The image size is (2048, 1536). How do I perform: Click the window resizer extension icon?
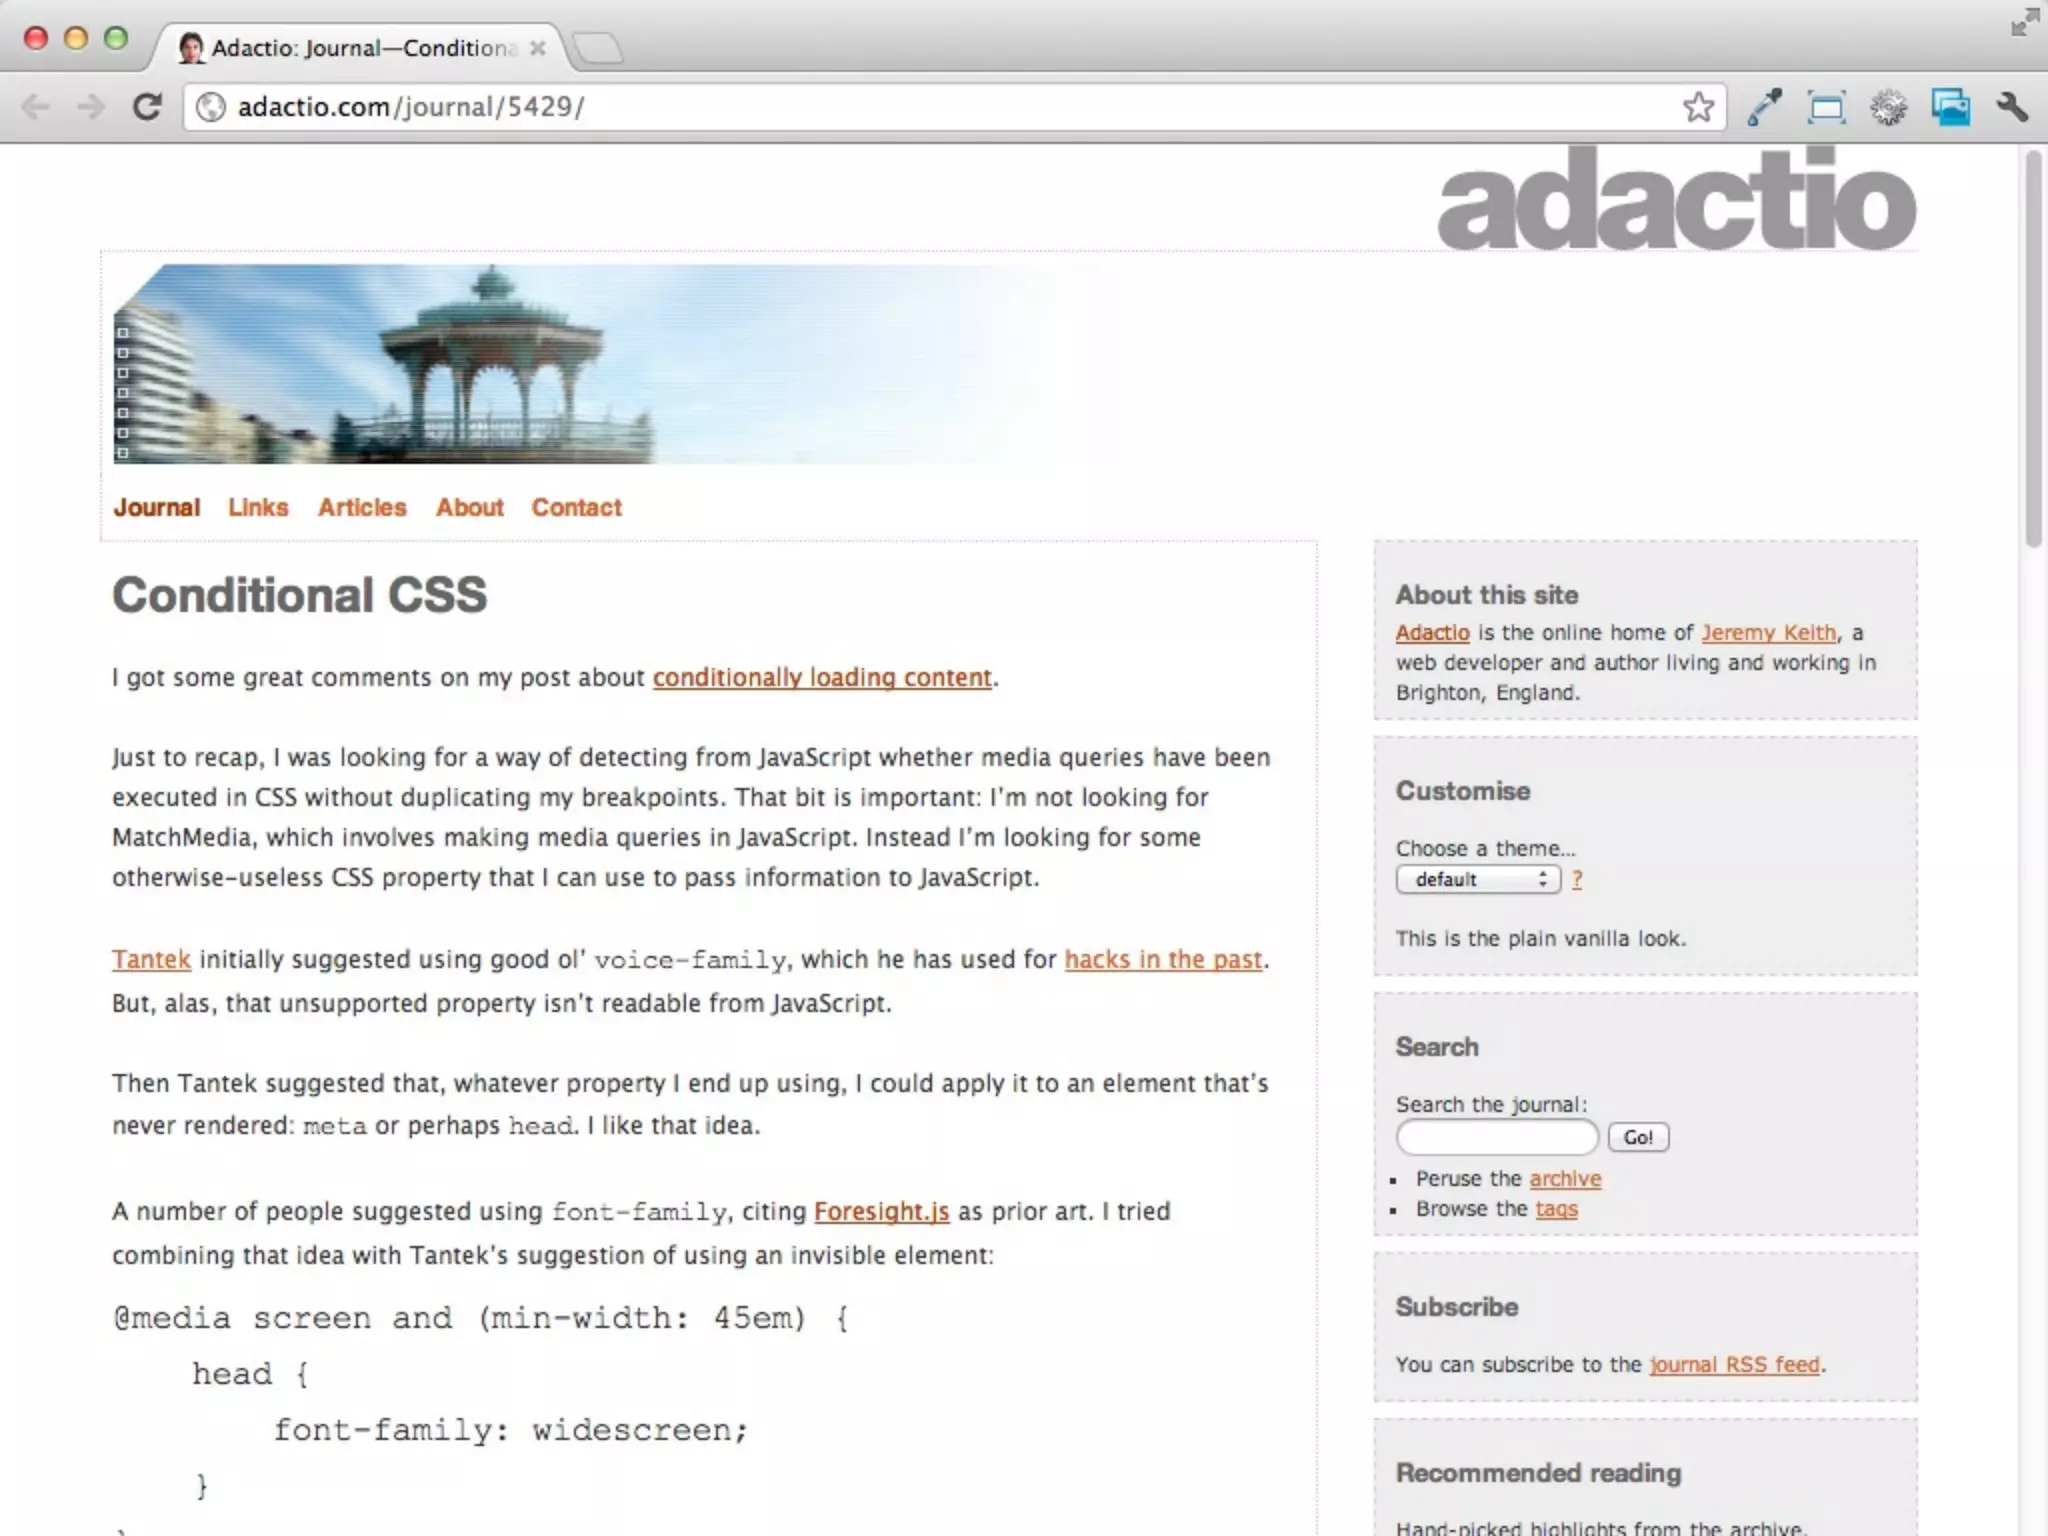[1826, 107]
